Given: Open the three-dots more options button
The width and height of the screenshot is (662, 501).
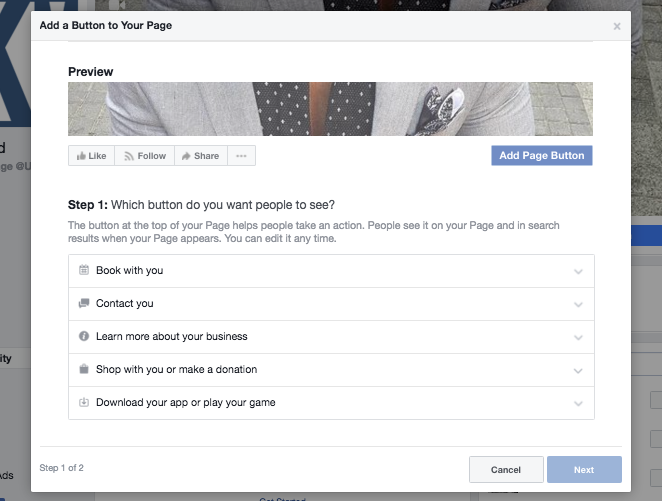Looking at the screenshot, I should (241, 156).
